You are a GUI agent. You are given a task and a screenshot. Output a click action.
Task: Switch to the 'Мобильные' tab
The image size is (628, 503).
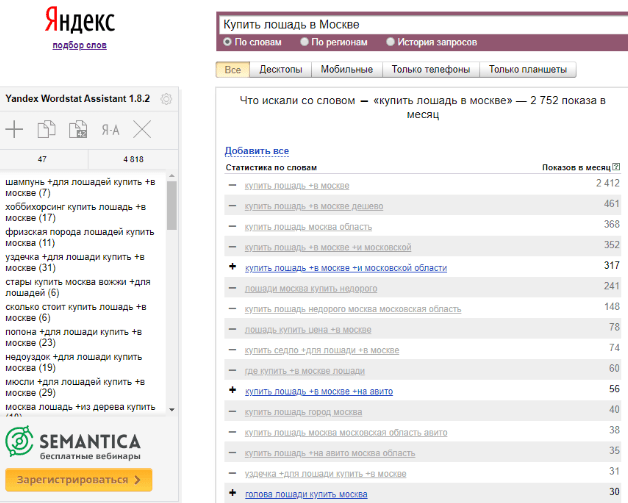tap(347, 70)
